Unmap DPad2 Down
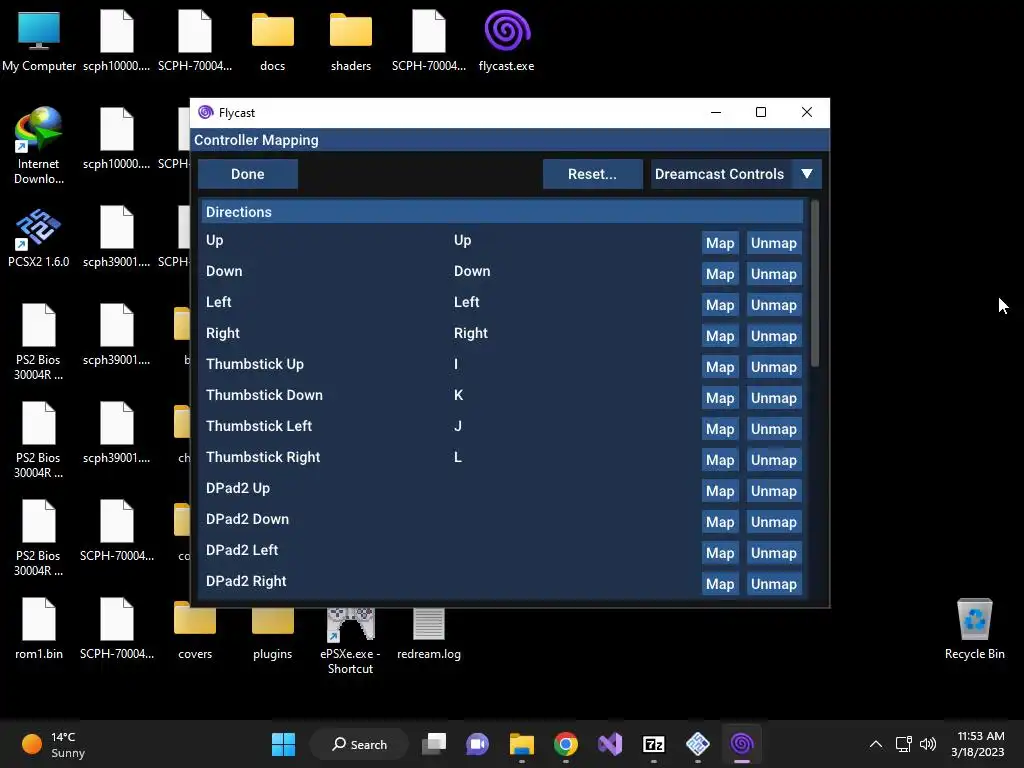 click(773, 522)
